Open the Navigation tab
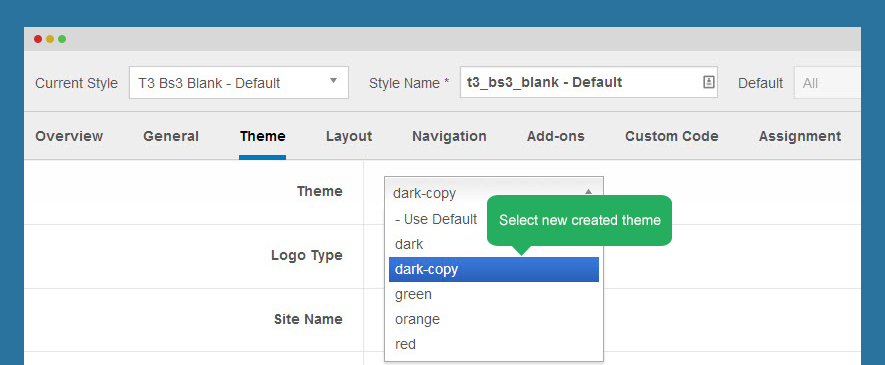The image size is (885, 365). [x=449, y=137]
